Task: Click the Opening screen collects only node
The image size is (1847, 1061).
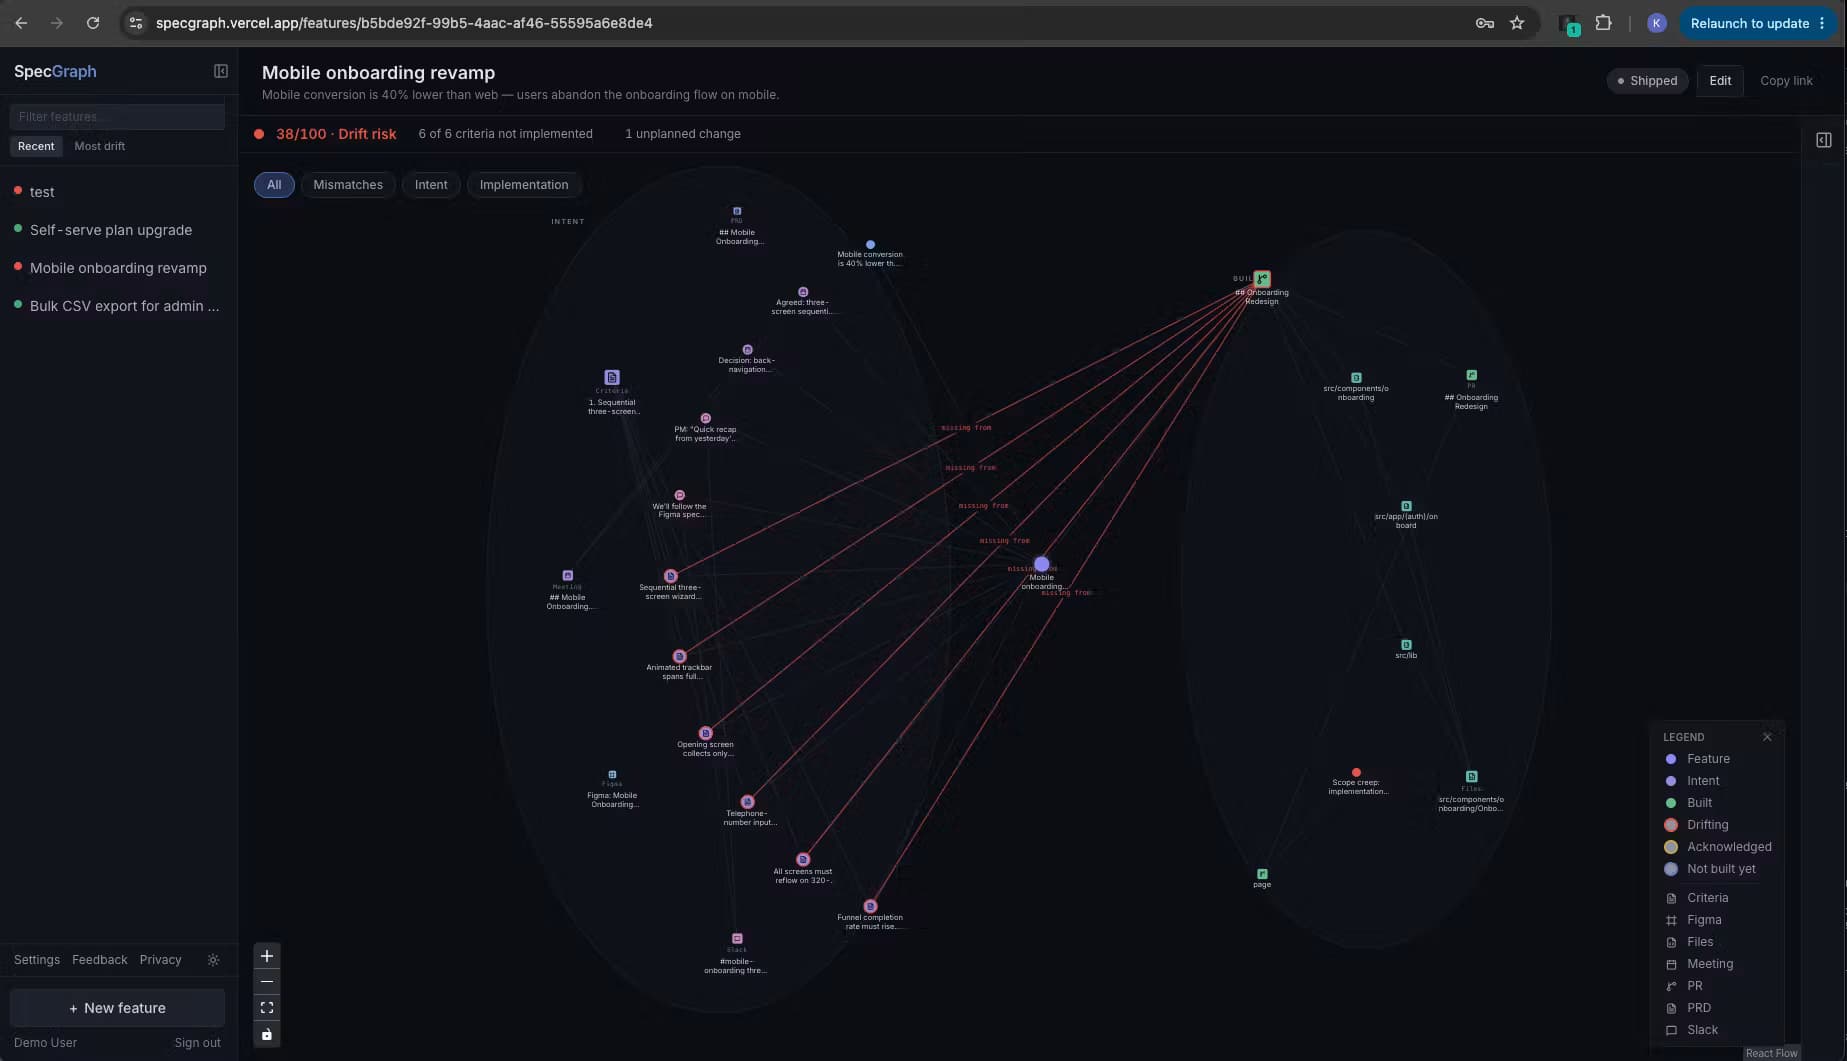Action: (x=706, y=734)
